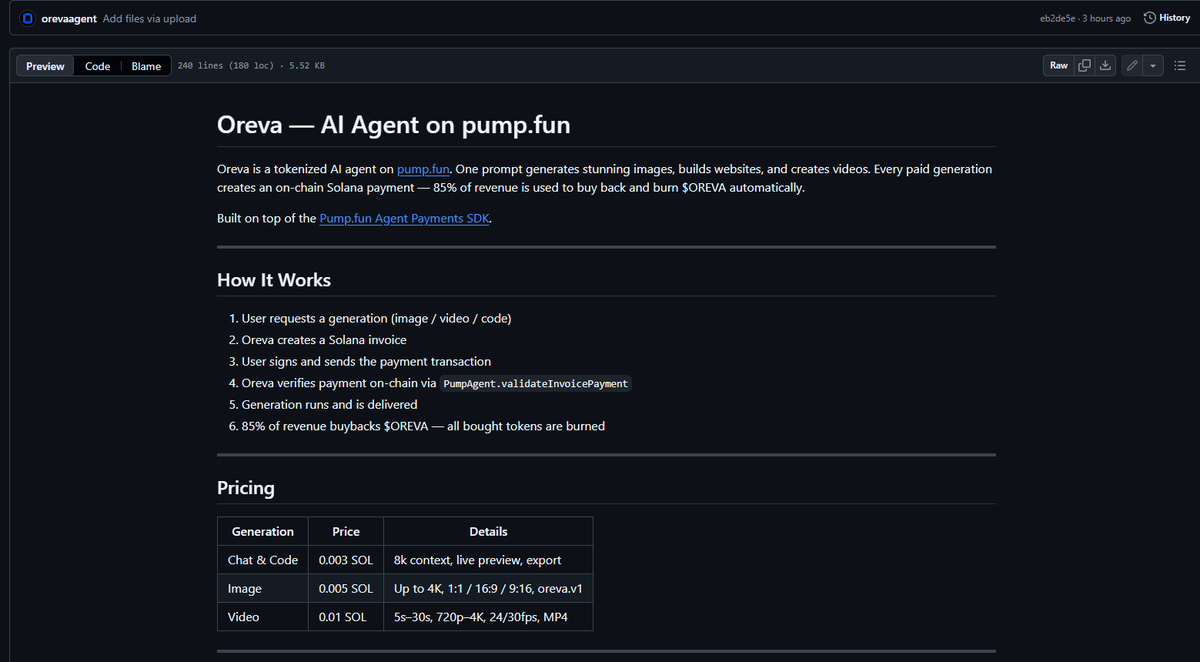The height and width of the screenshot is (662, 1200).
Task: Click the 'Pricing' heading
Action: click(246, 488)
